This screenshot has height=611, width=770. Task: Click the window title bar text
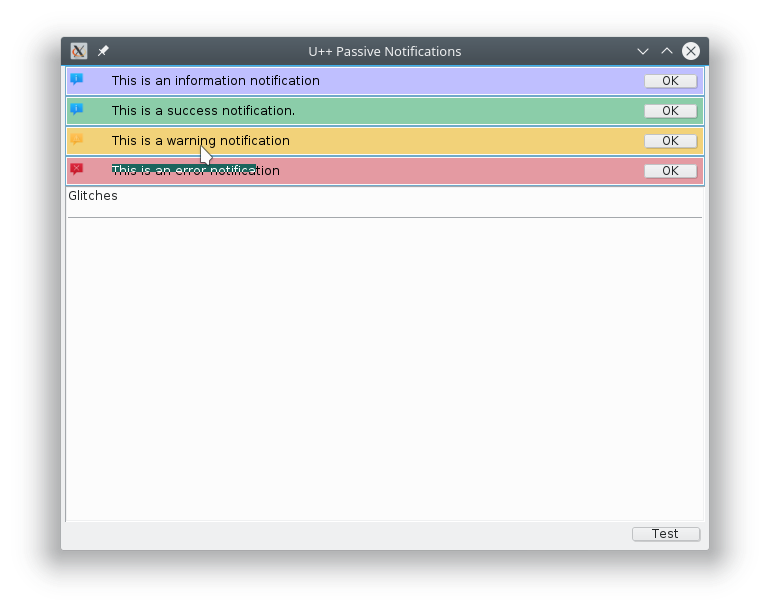385,51
